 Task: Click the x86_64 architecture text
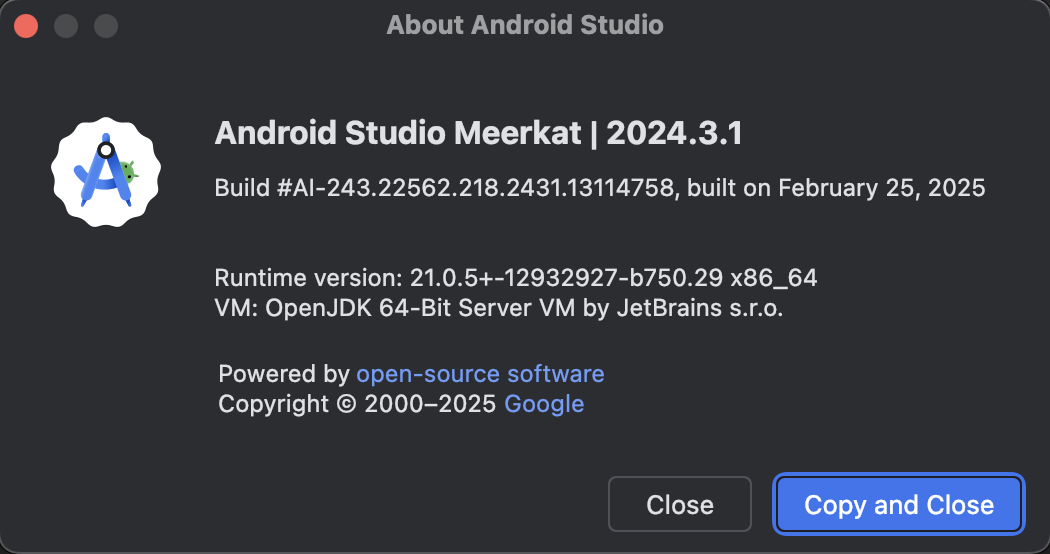click(773, 278)
